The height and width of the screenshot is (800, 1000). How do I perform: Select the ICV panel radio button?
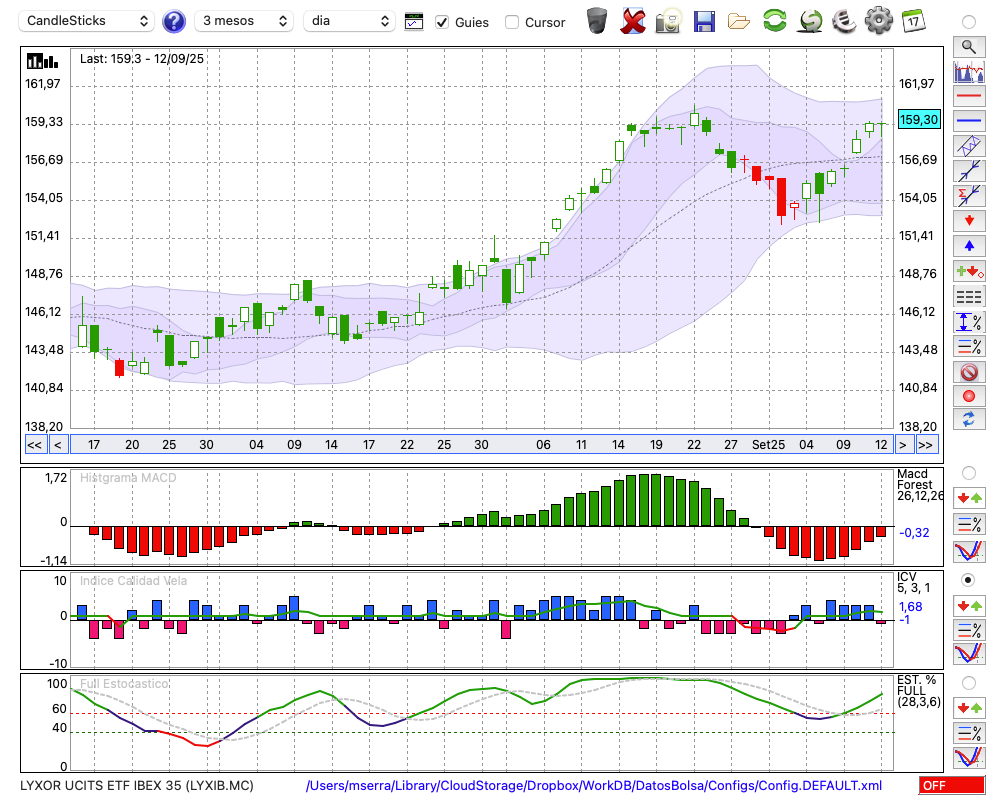pyautogui.click(x=968, y=580)
